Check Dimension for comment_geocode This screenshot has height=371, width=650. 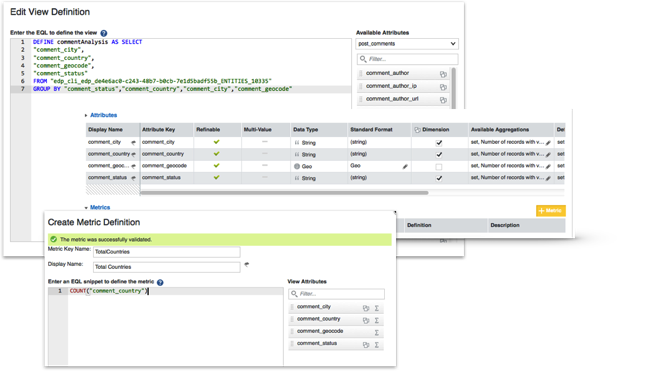(x=439, y=167)
